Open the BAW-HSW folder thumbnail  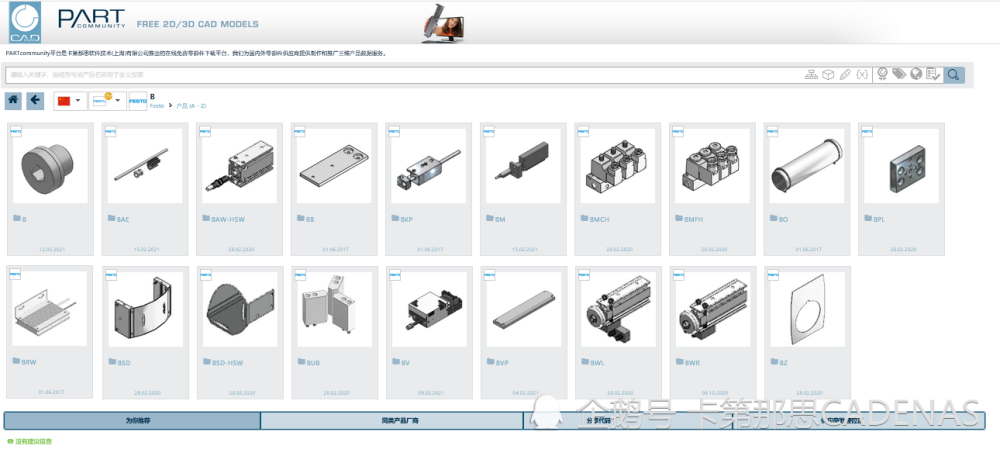point(240,189)
